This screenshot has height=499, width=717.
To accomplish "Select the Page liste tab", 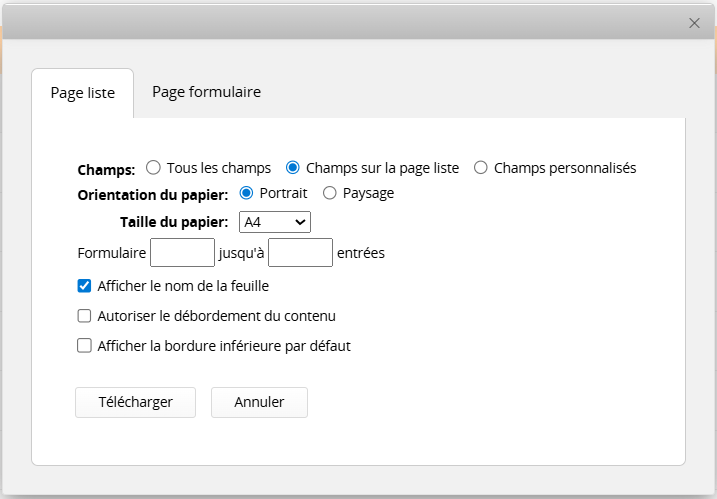I will tap(83, 93).
